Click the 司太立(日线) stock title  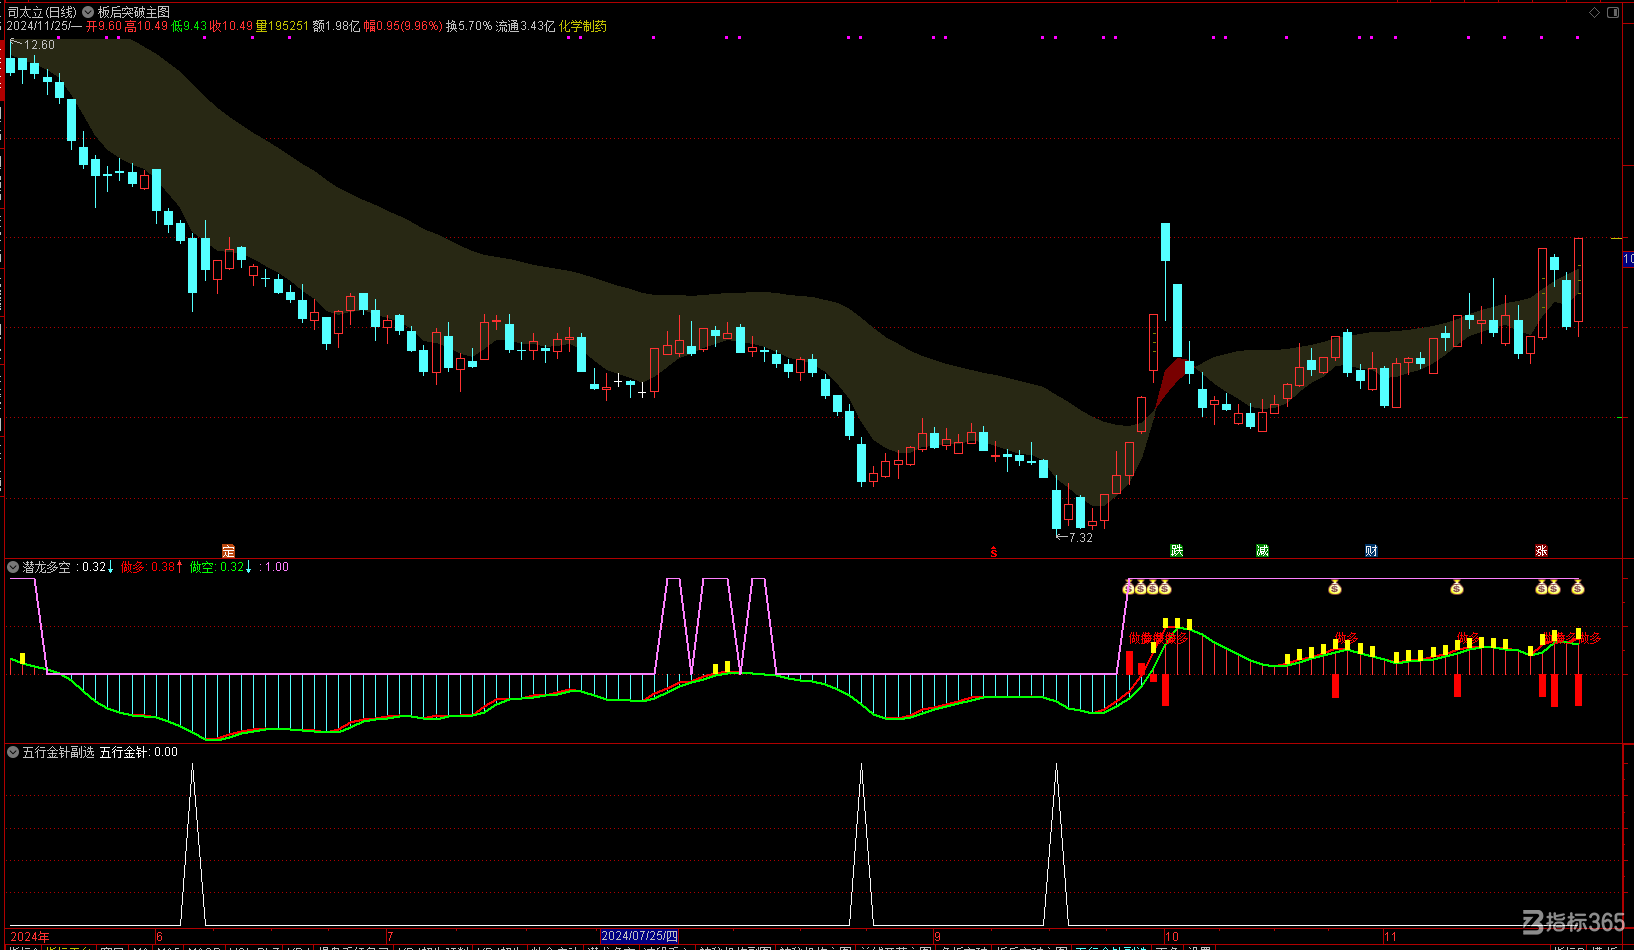[x=42, y=12]
